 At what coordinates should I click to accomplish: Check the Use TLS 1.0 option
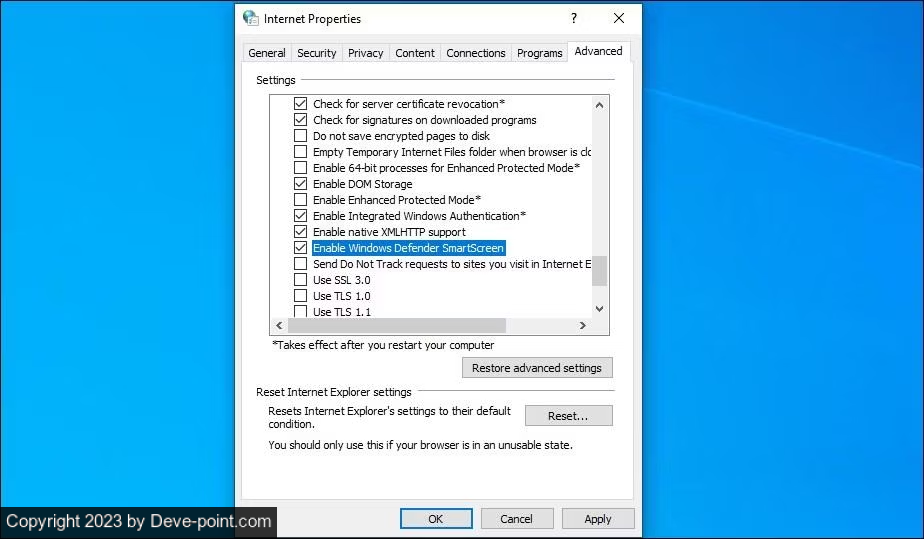pos(301,296)
